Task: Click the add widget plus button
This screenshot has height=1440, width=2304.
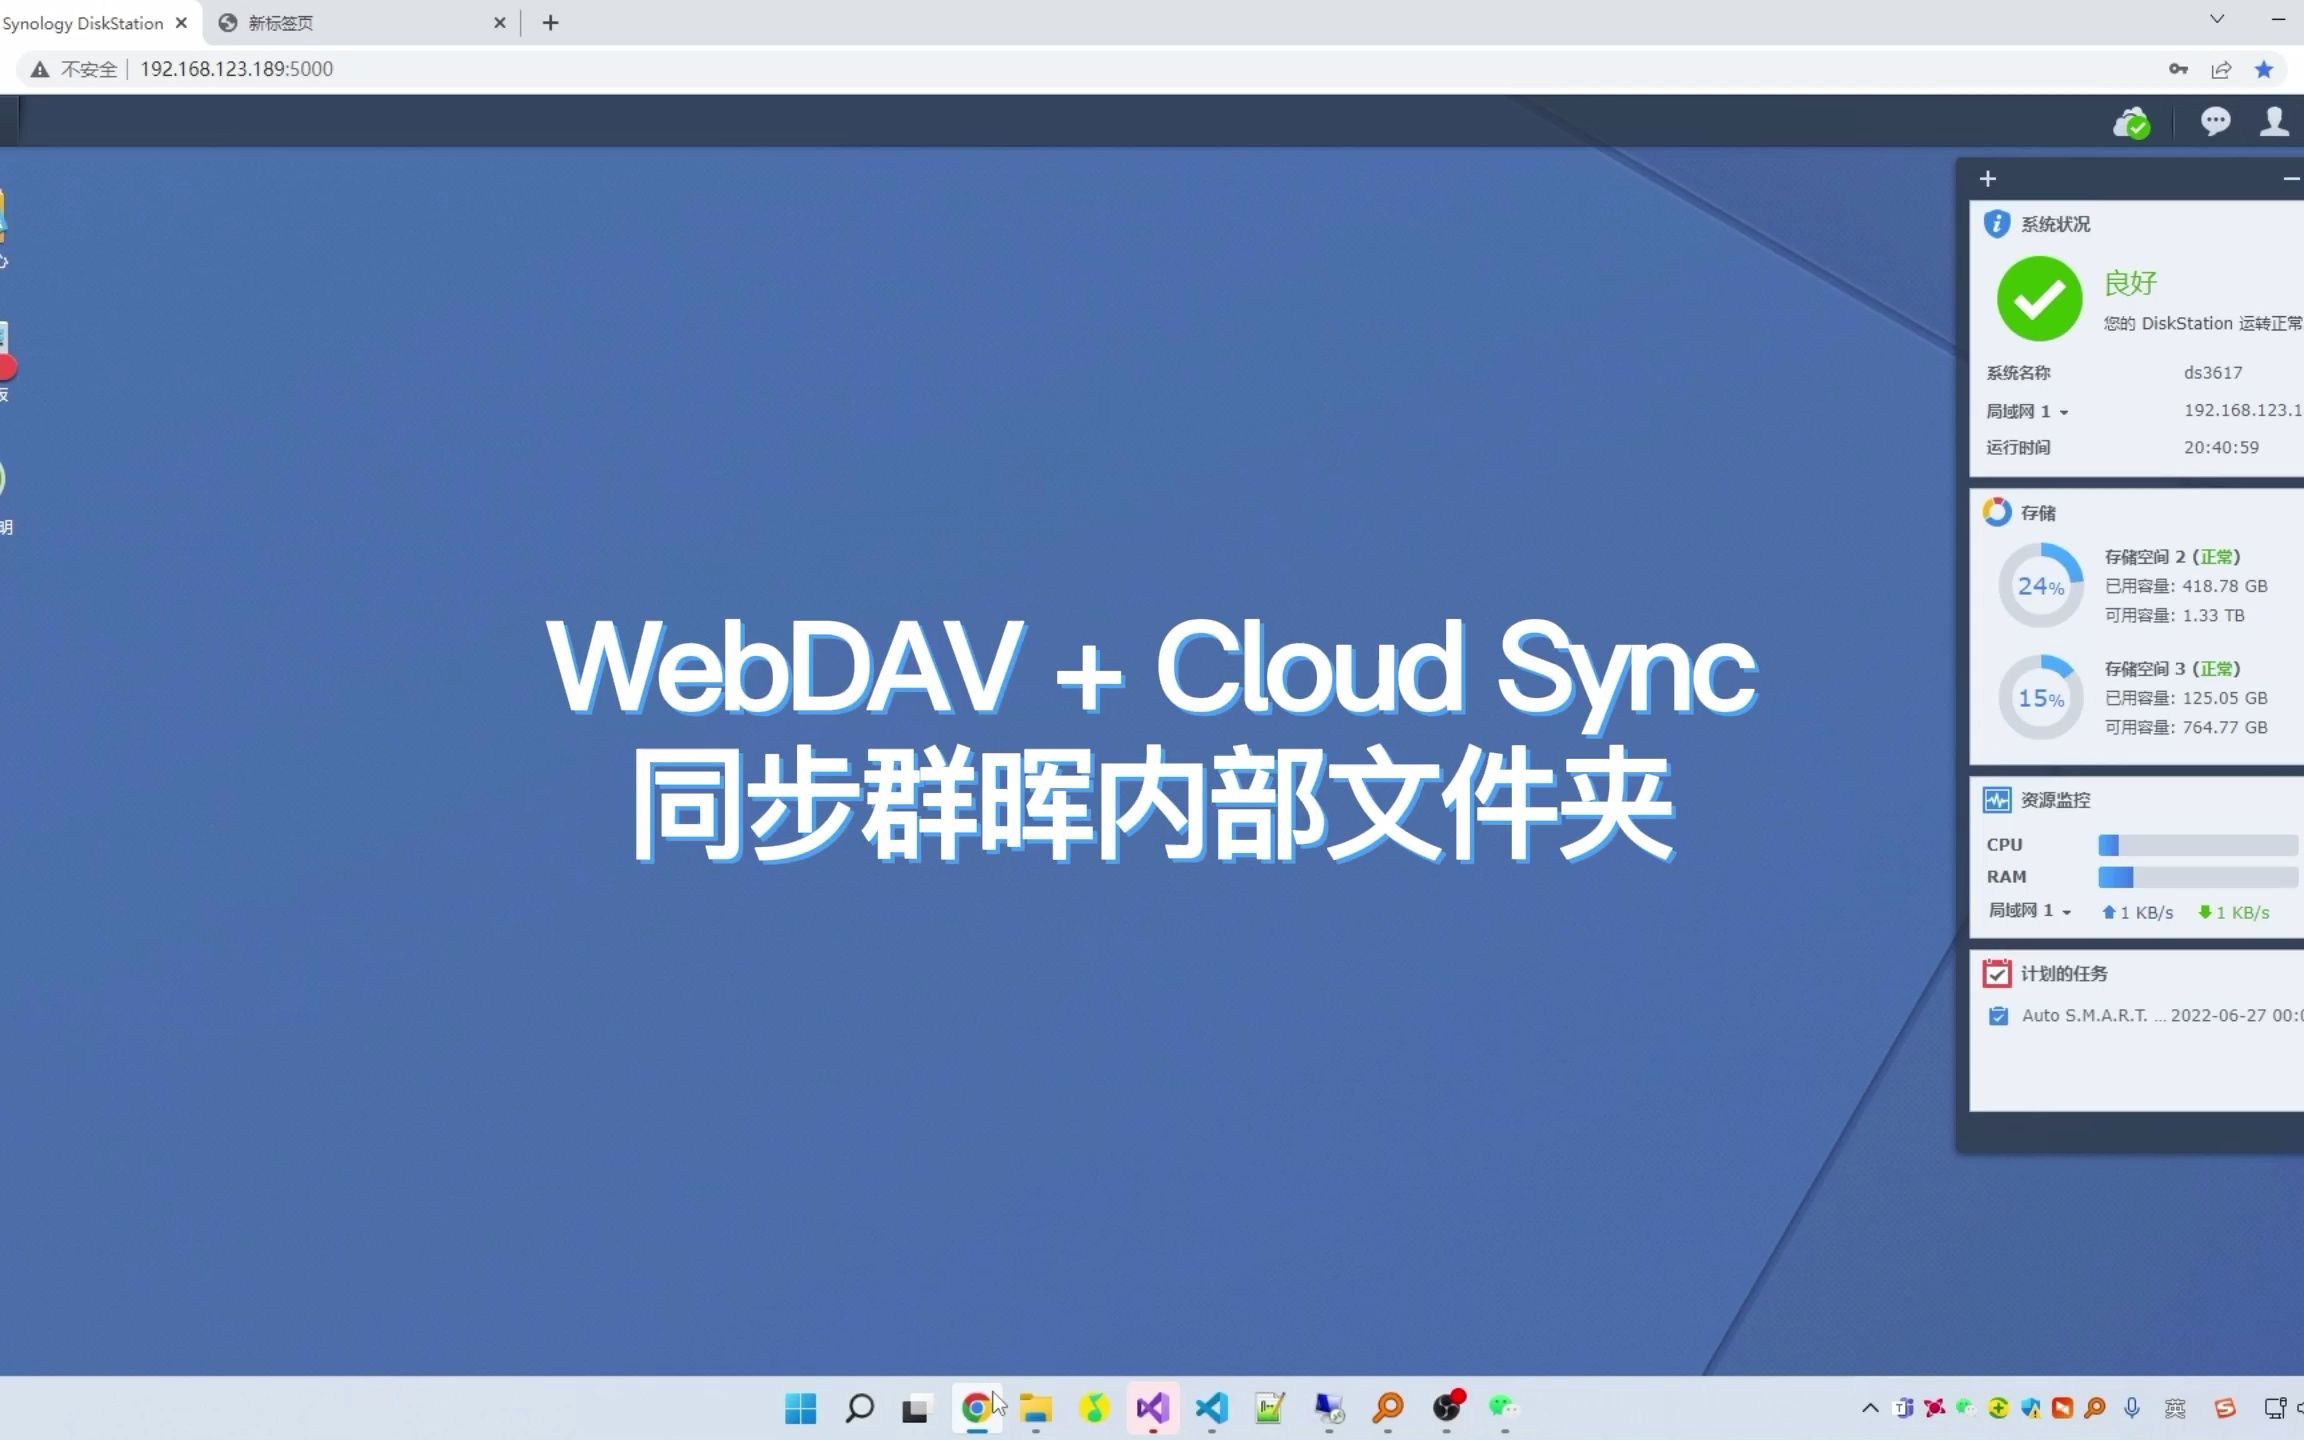Action: point(1989,178)
